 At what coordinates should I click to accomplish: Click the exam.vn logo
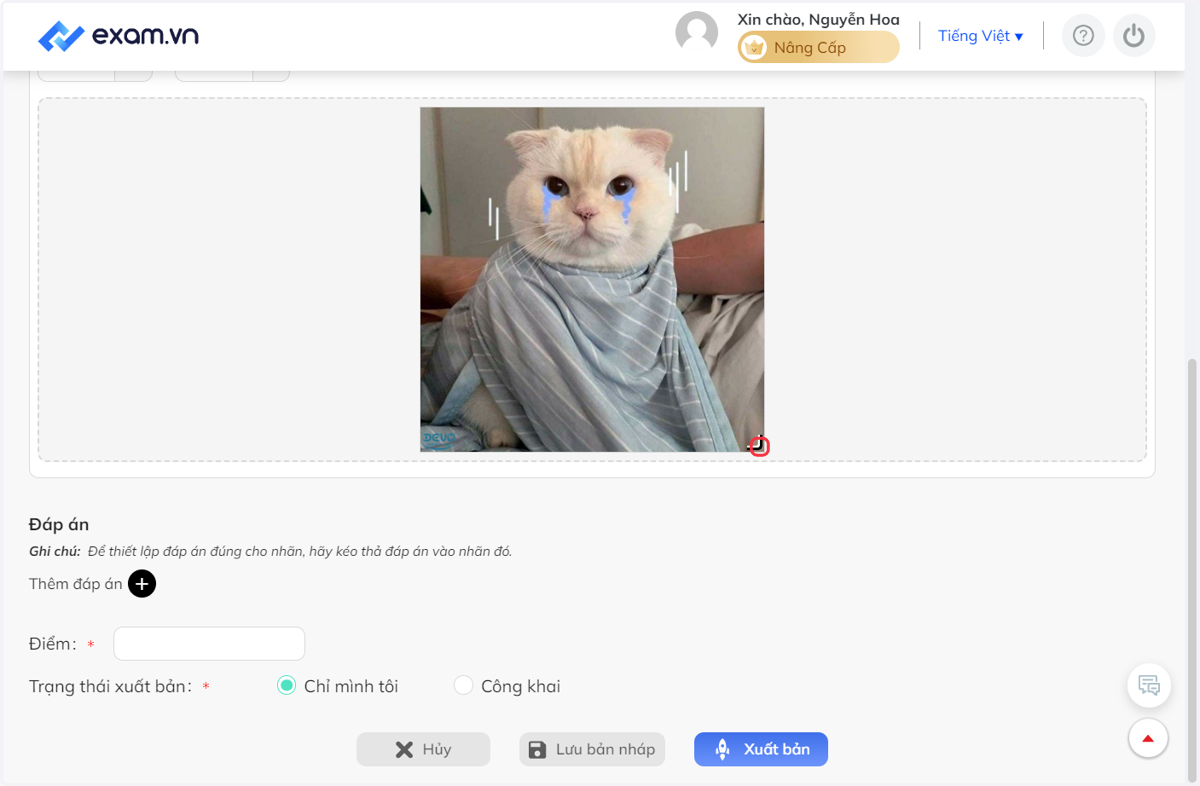[x=118, y=36]
